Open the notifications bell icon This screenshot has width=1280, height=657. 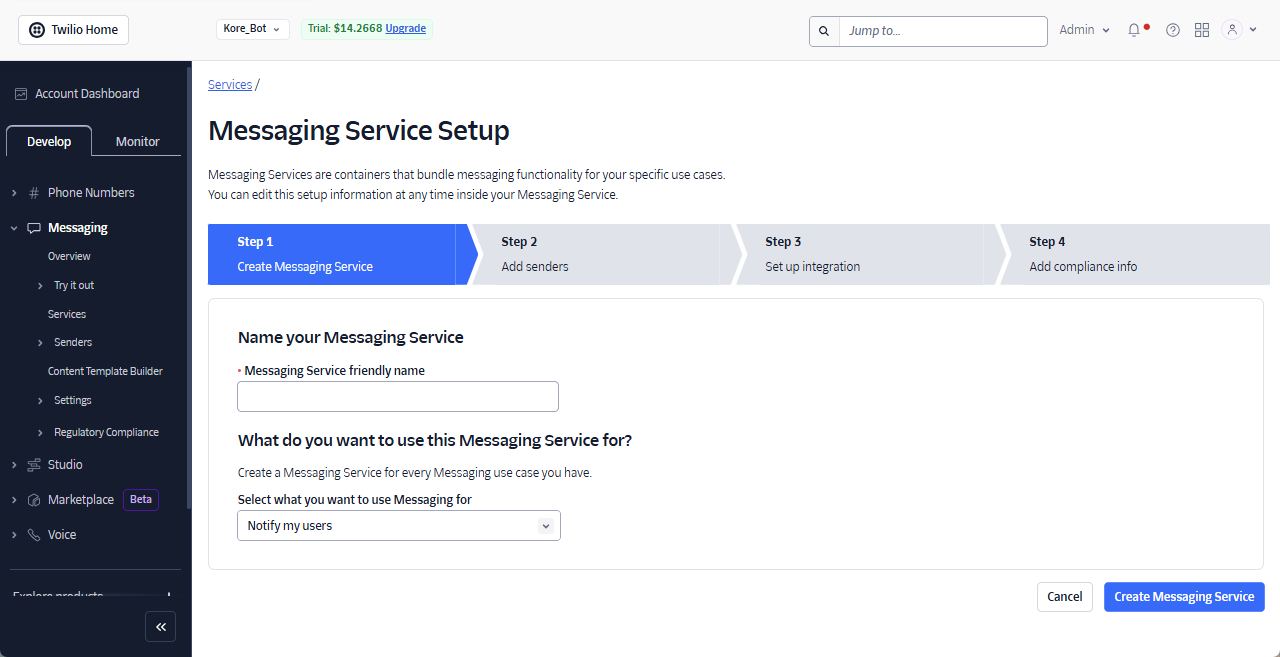(1134, 30)
